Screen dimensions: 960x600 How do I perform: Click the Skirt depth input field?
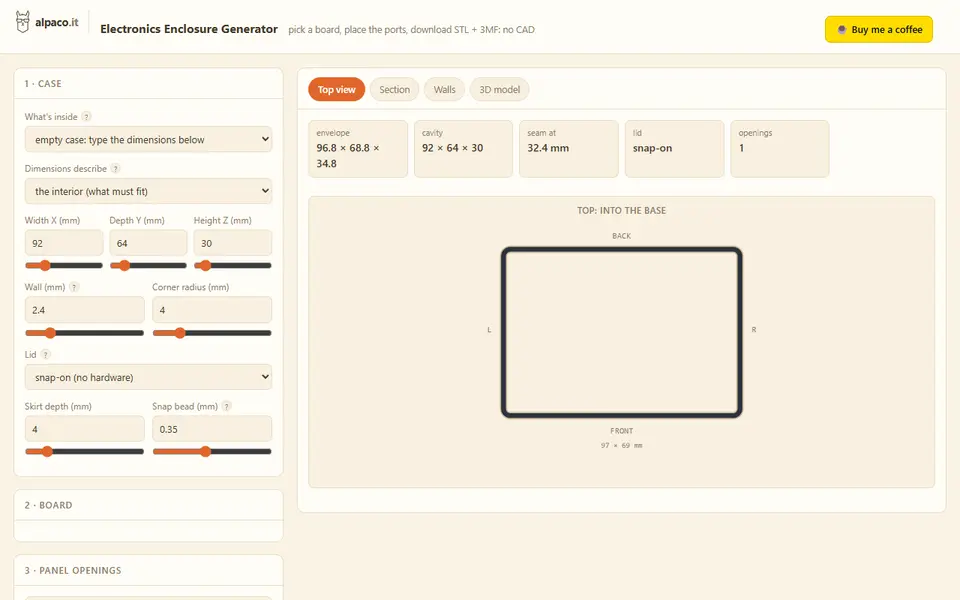[84, 429]
